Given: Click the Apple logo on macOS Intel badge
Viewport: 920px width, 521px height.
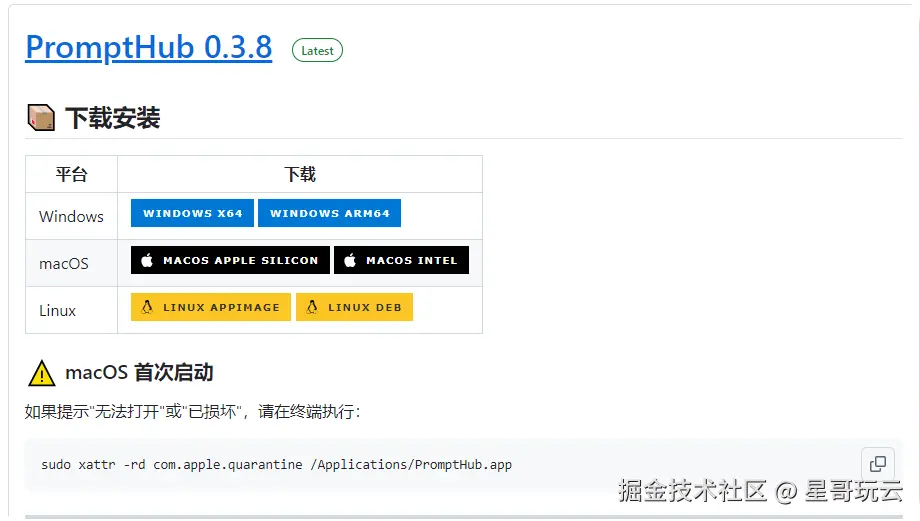Looking at the screenshot, I should [x=350, y=260].
